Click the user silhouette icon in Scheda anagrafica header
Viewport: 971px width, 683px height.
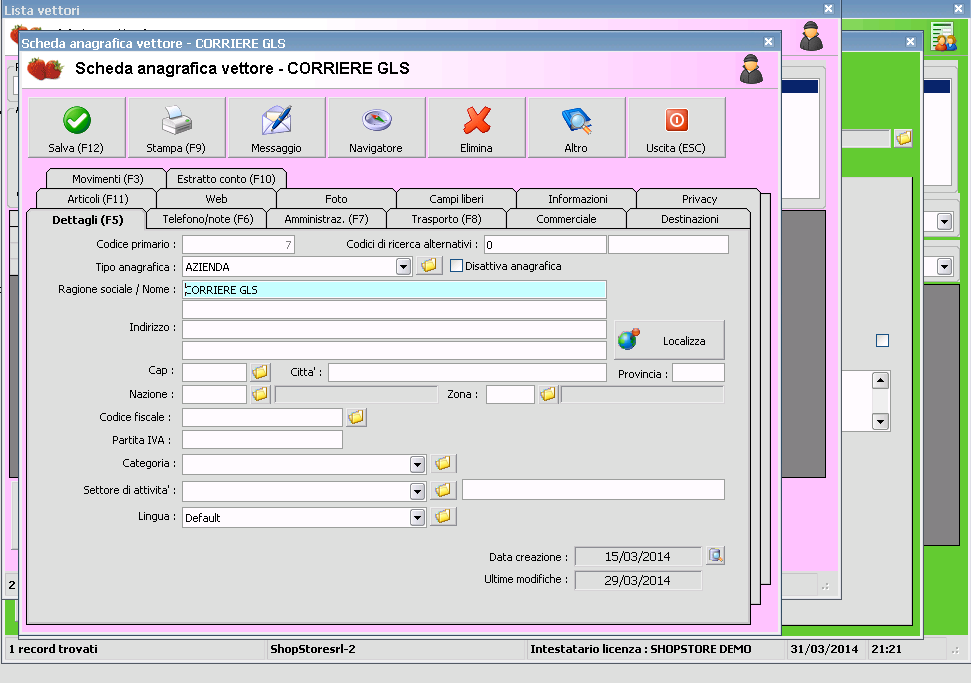pyautogui.click(x=751, y=69)
